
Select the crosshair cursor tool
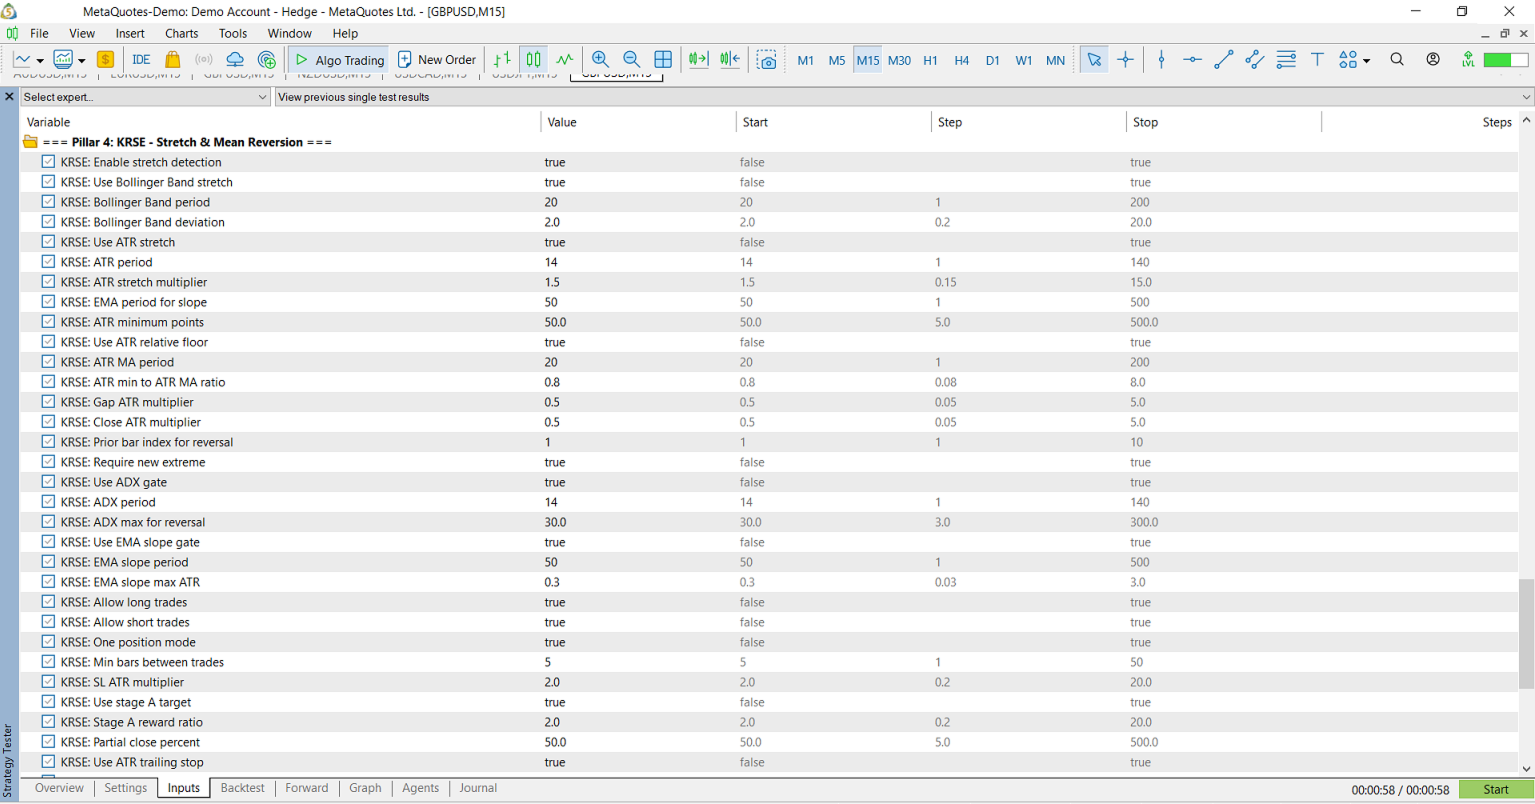(1125, 60)
